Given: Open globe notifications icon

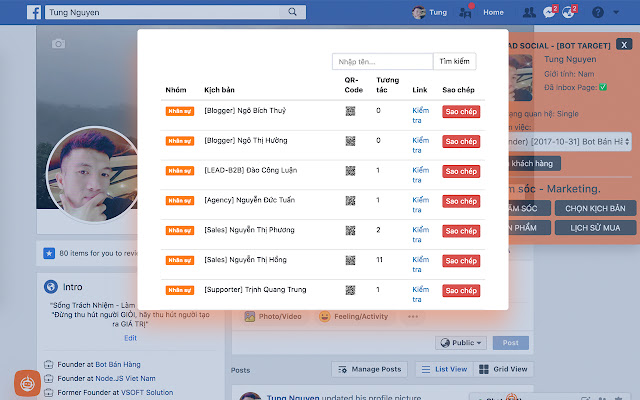Looking at the screenshot, I should coord(568,12).
